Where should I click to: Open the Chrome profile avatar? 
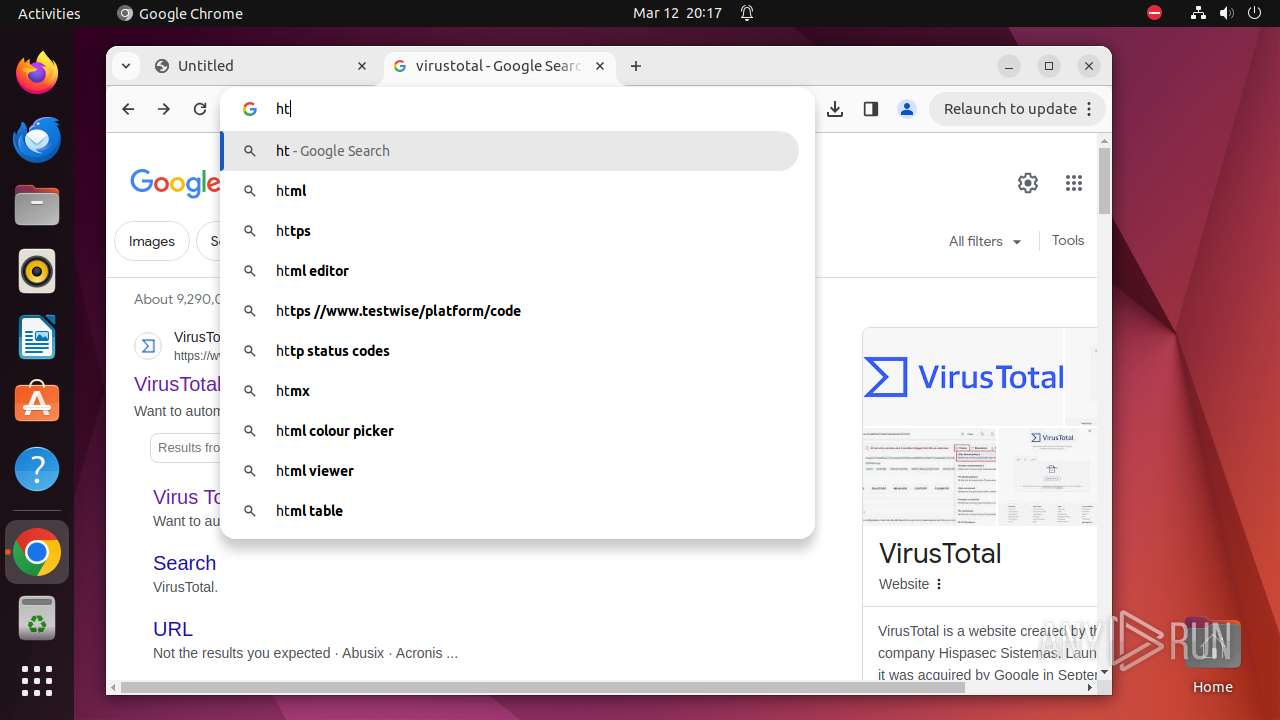click(x=907, y=109)
